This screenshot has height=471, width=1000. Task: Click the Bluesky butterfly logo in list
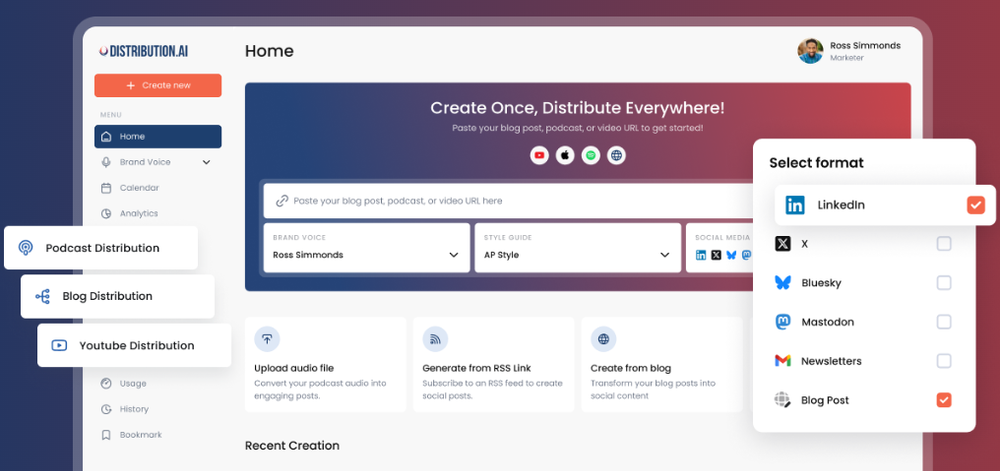[x=783, y=283]
